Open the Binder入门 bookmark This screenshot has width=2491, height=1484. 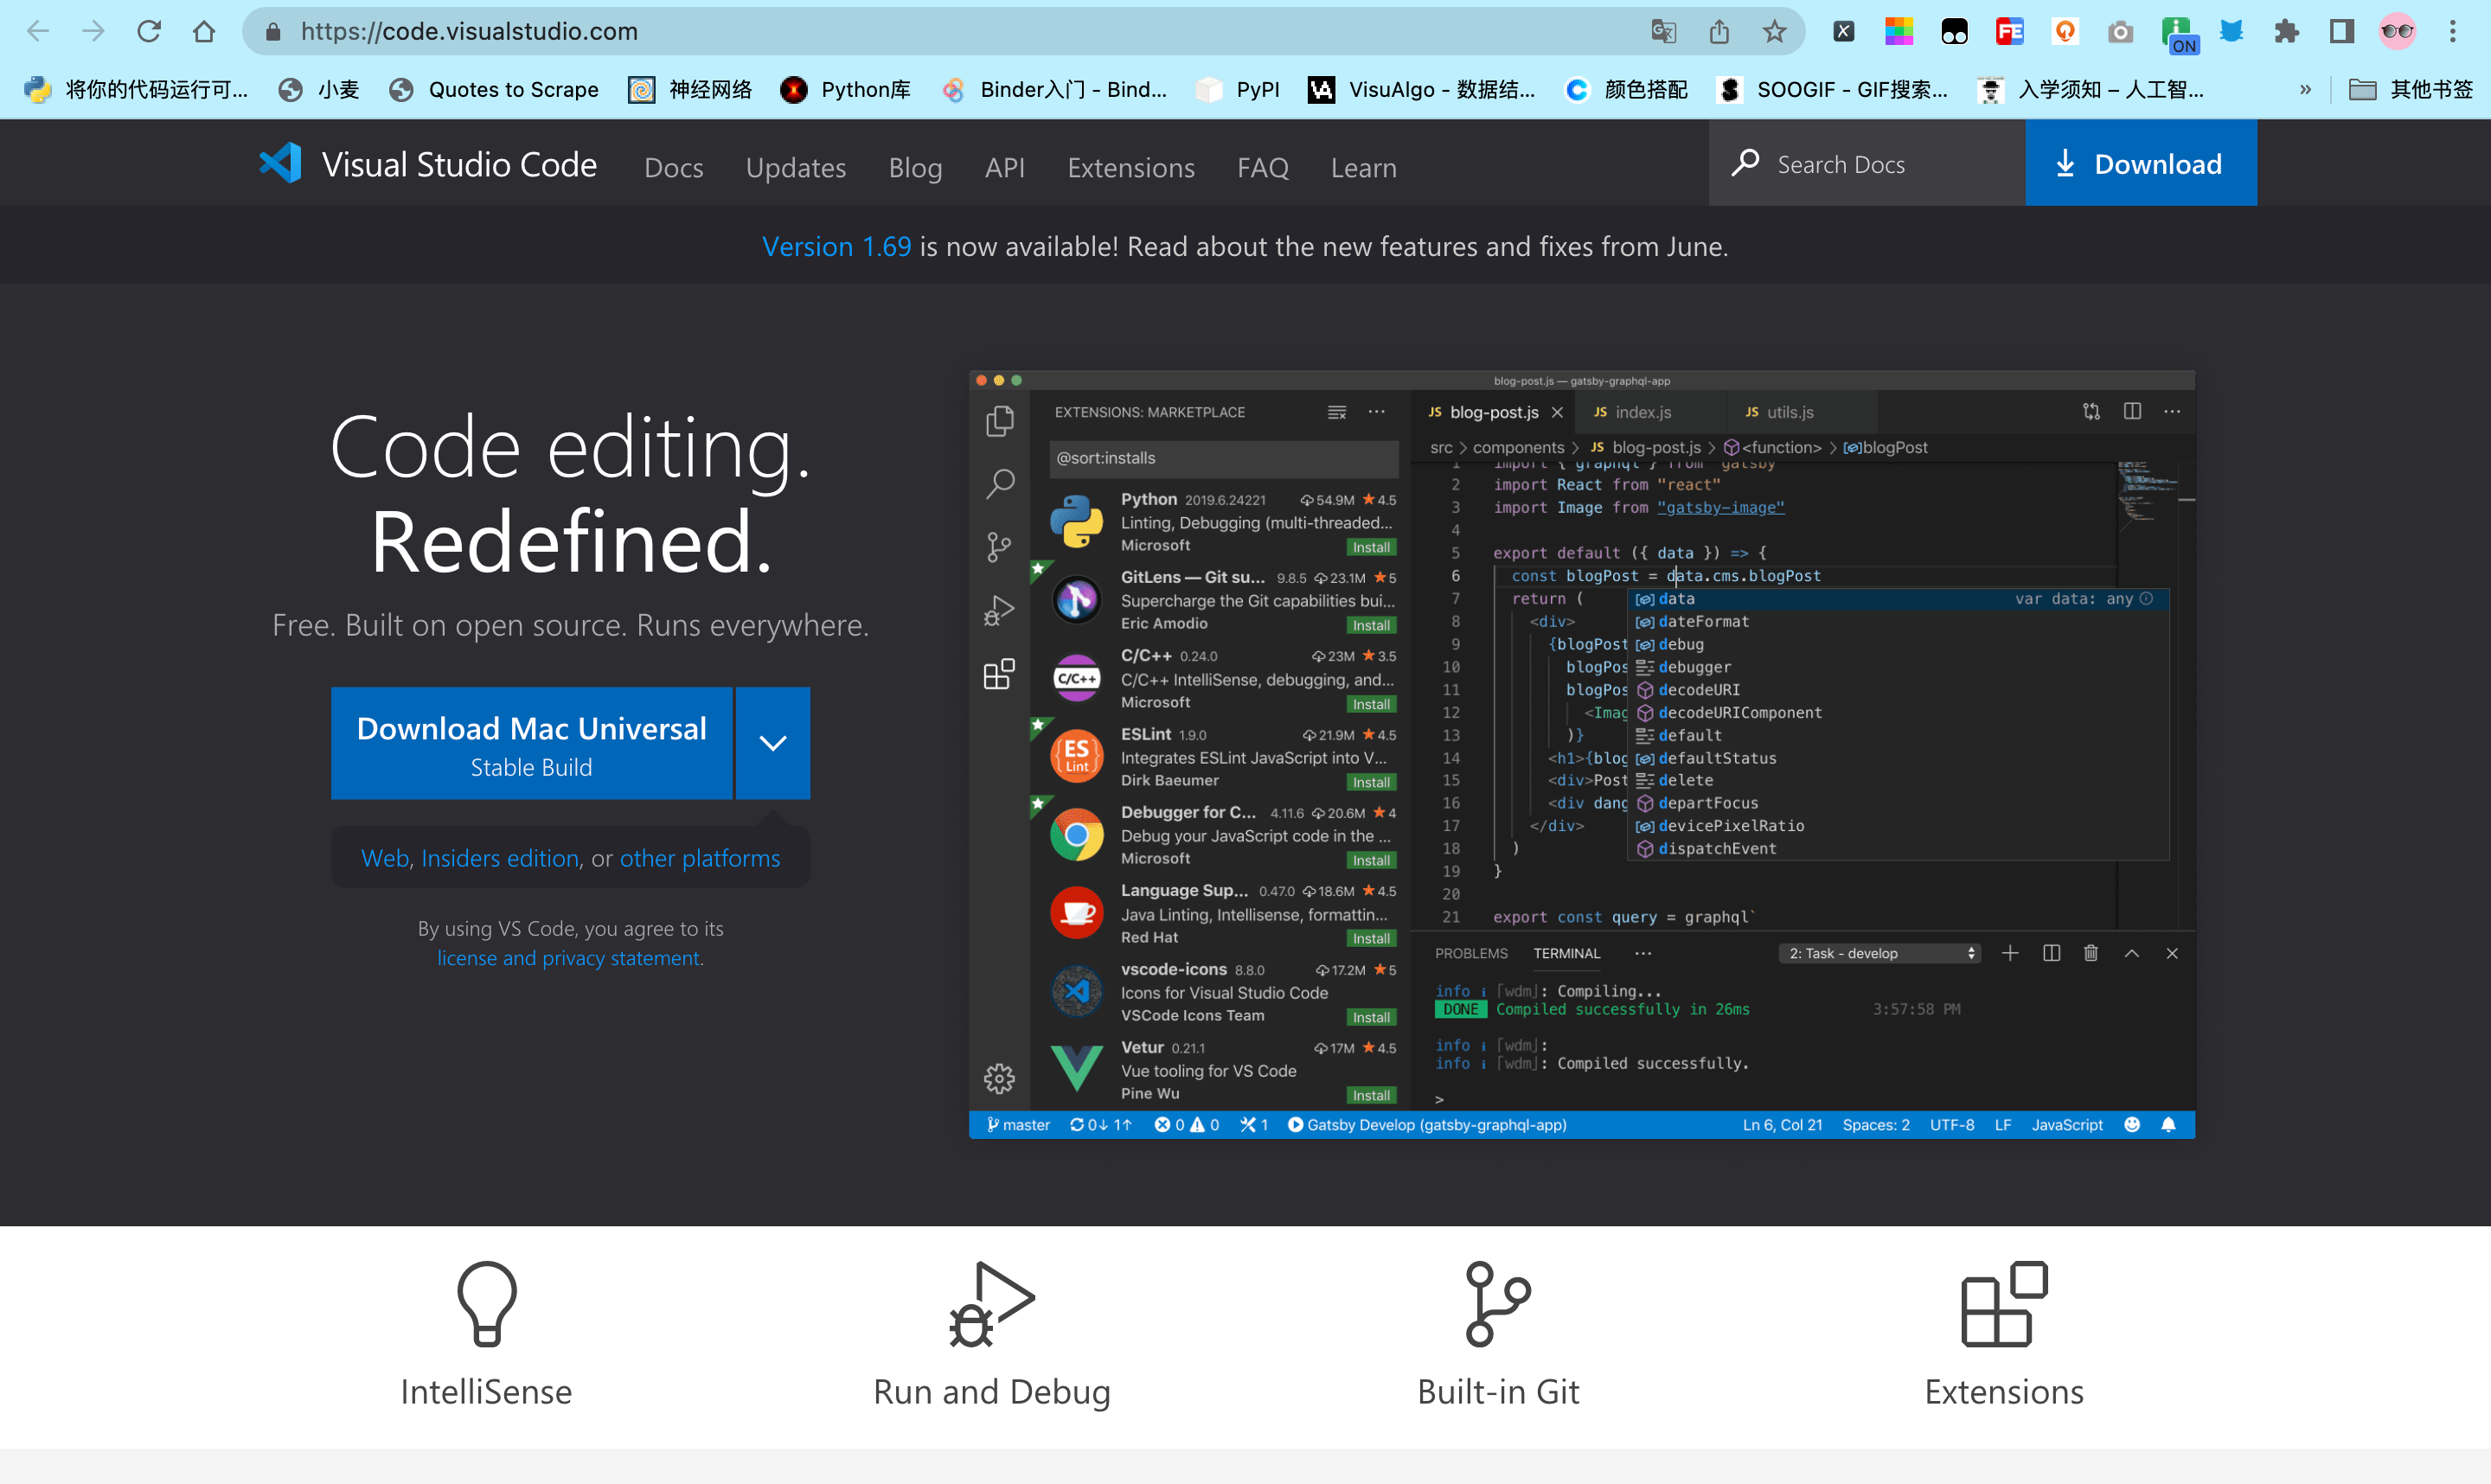pyautogui.click(x=1054, y=90)
